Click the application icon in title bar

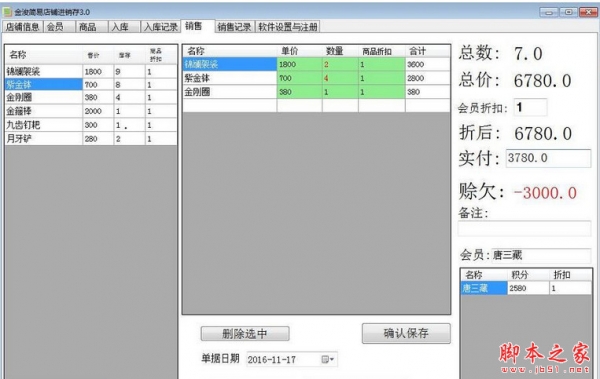tap(8, 12)
